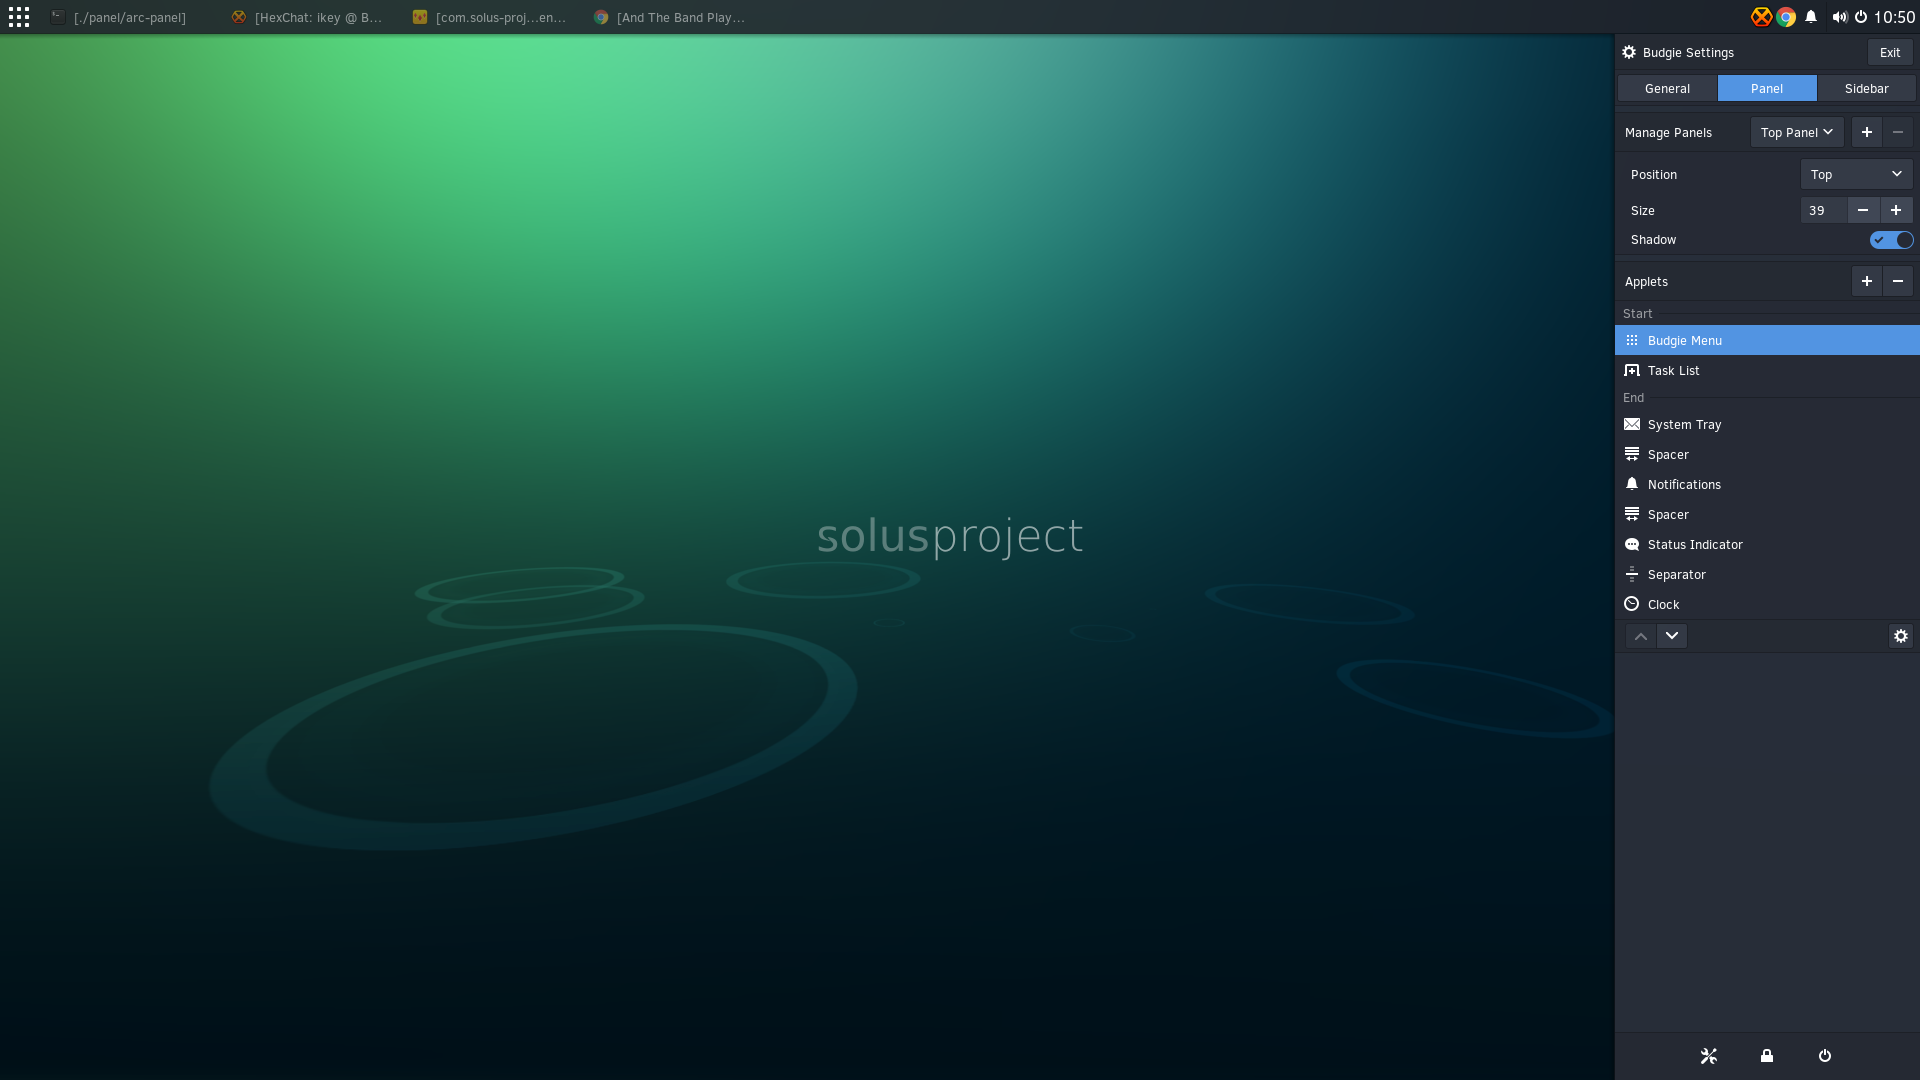Click the volume speaker icon in the top panel
This screenshot has height=1080, width=1920.
click(x=1840, y=17)
